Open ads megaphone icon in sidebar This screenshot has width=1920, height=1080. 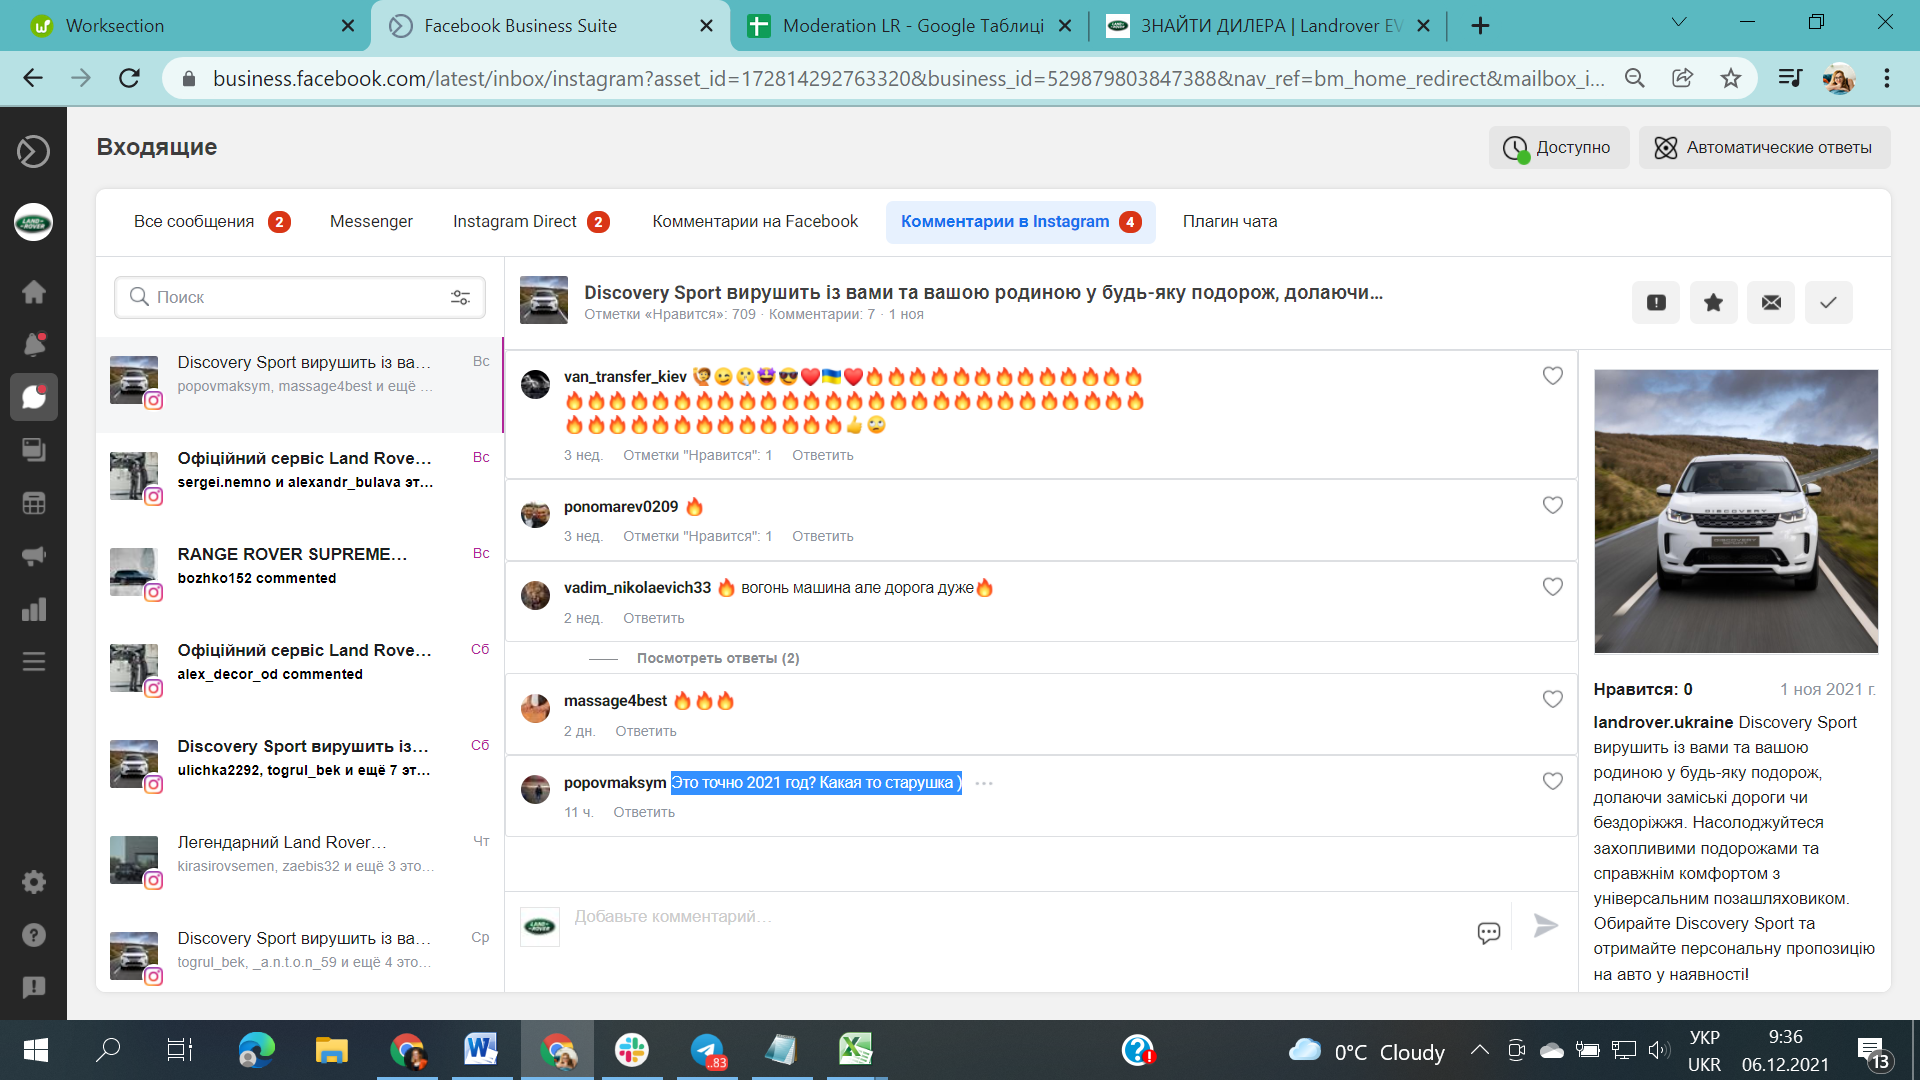(x=34, y=556)
